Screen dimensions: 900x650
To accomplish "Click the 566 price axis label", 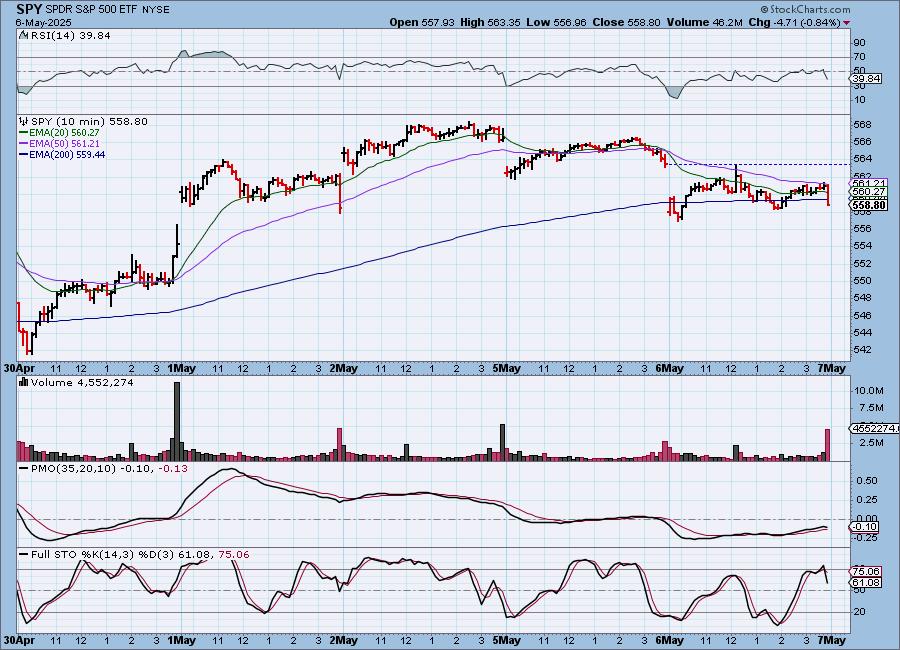I will tap(862, 141).
